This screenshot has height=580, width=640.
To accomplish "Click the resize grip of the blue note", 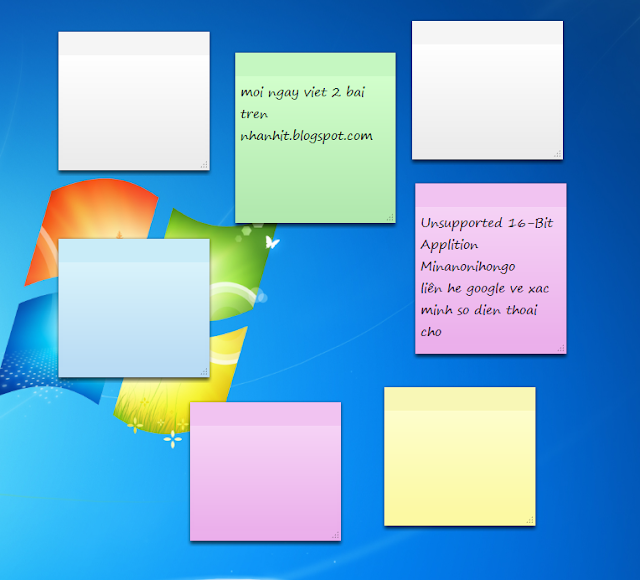I will coord(204,372).
